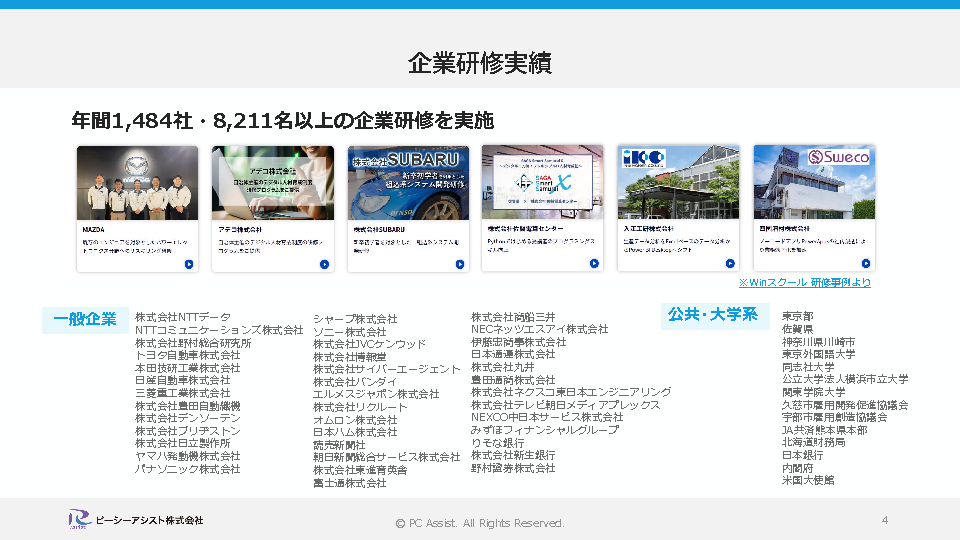Click the Sweco logo badge on the last card
Screen dimensions: 960x540
(x=838, y=158)
